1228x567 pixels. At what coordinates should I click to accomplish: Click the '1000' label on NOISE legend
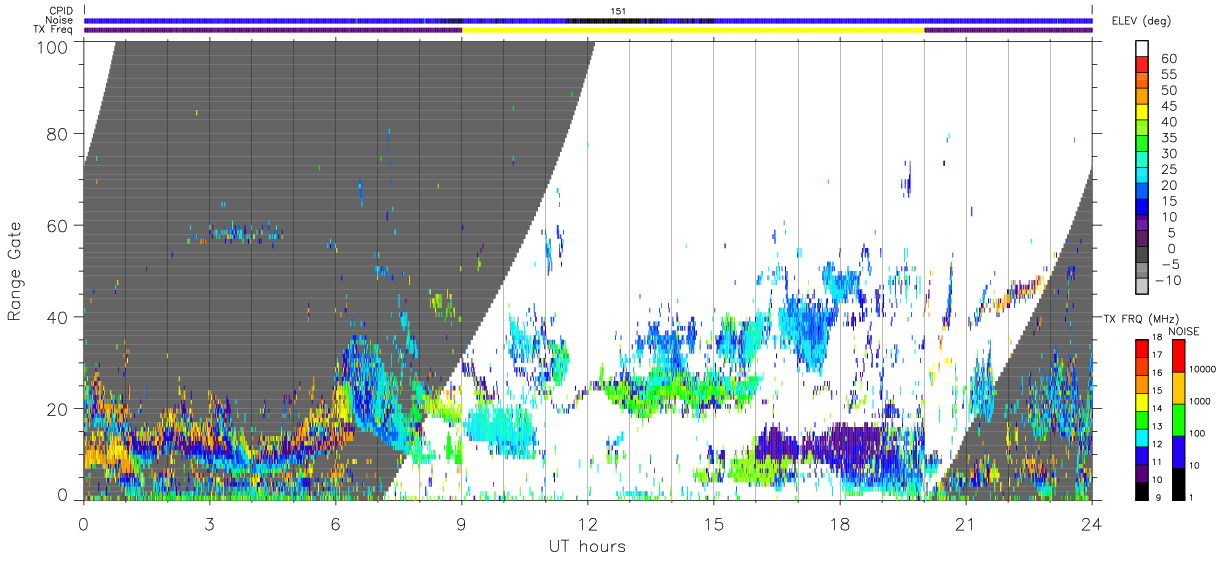(x=1200, y=401)
